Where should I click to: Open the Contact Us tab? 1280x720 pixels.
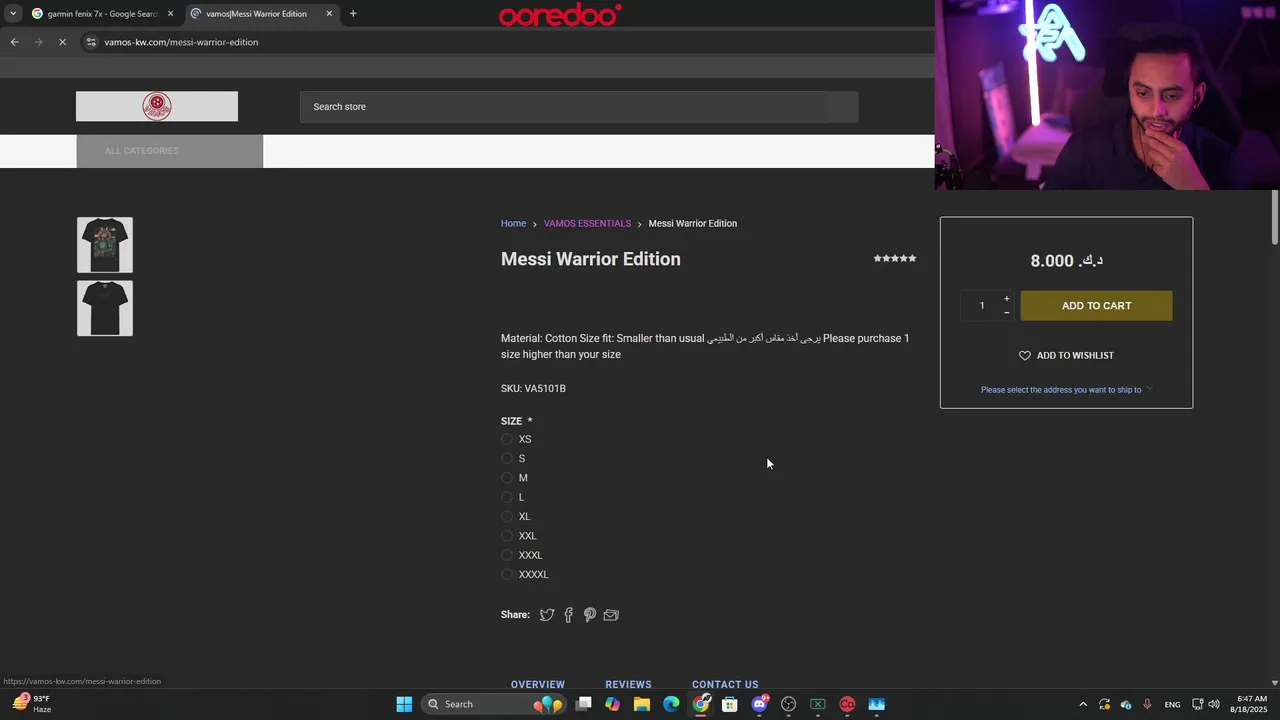725,684
